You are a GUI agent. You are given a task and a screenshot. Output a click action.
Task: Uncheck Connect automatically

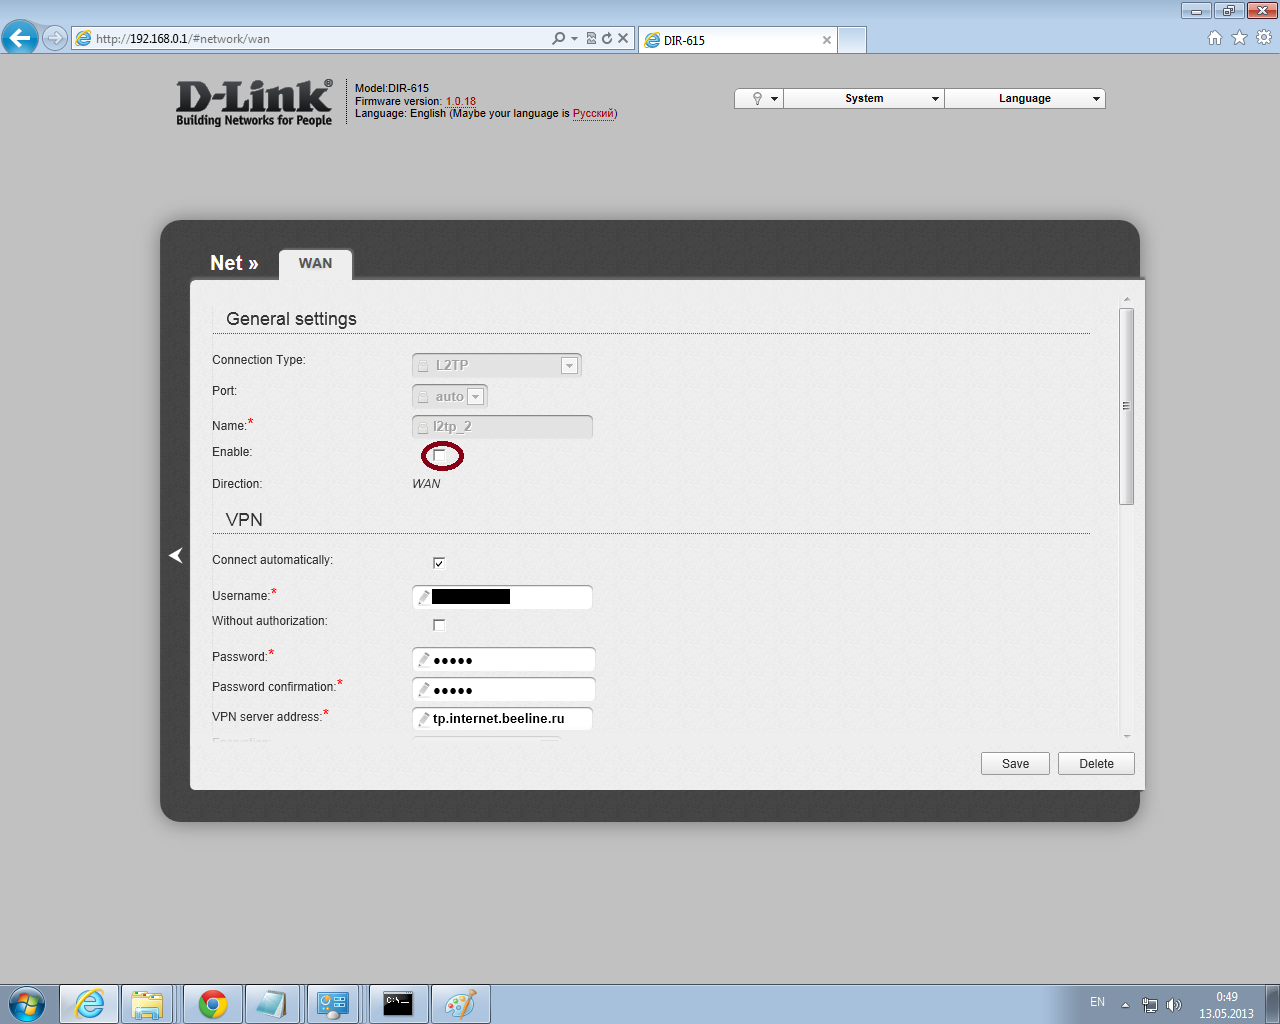pos(439,563)
